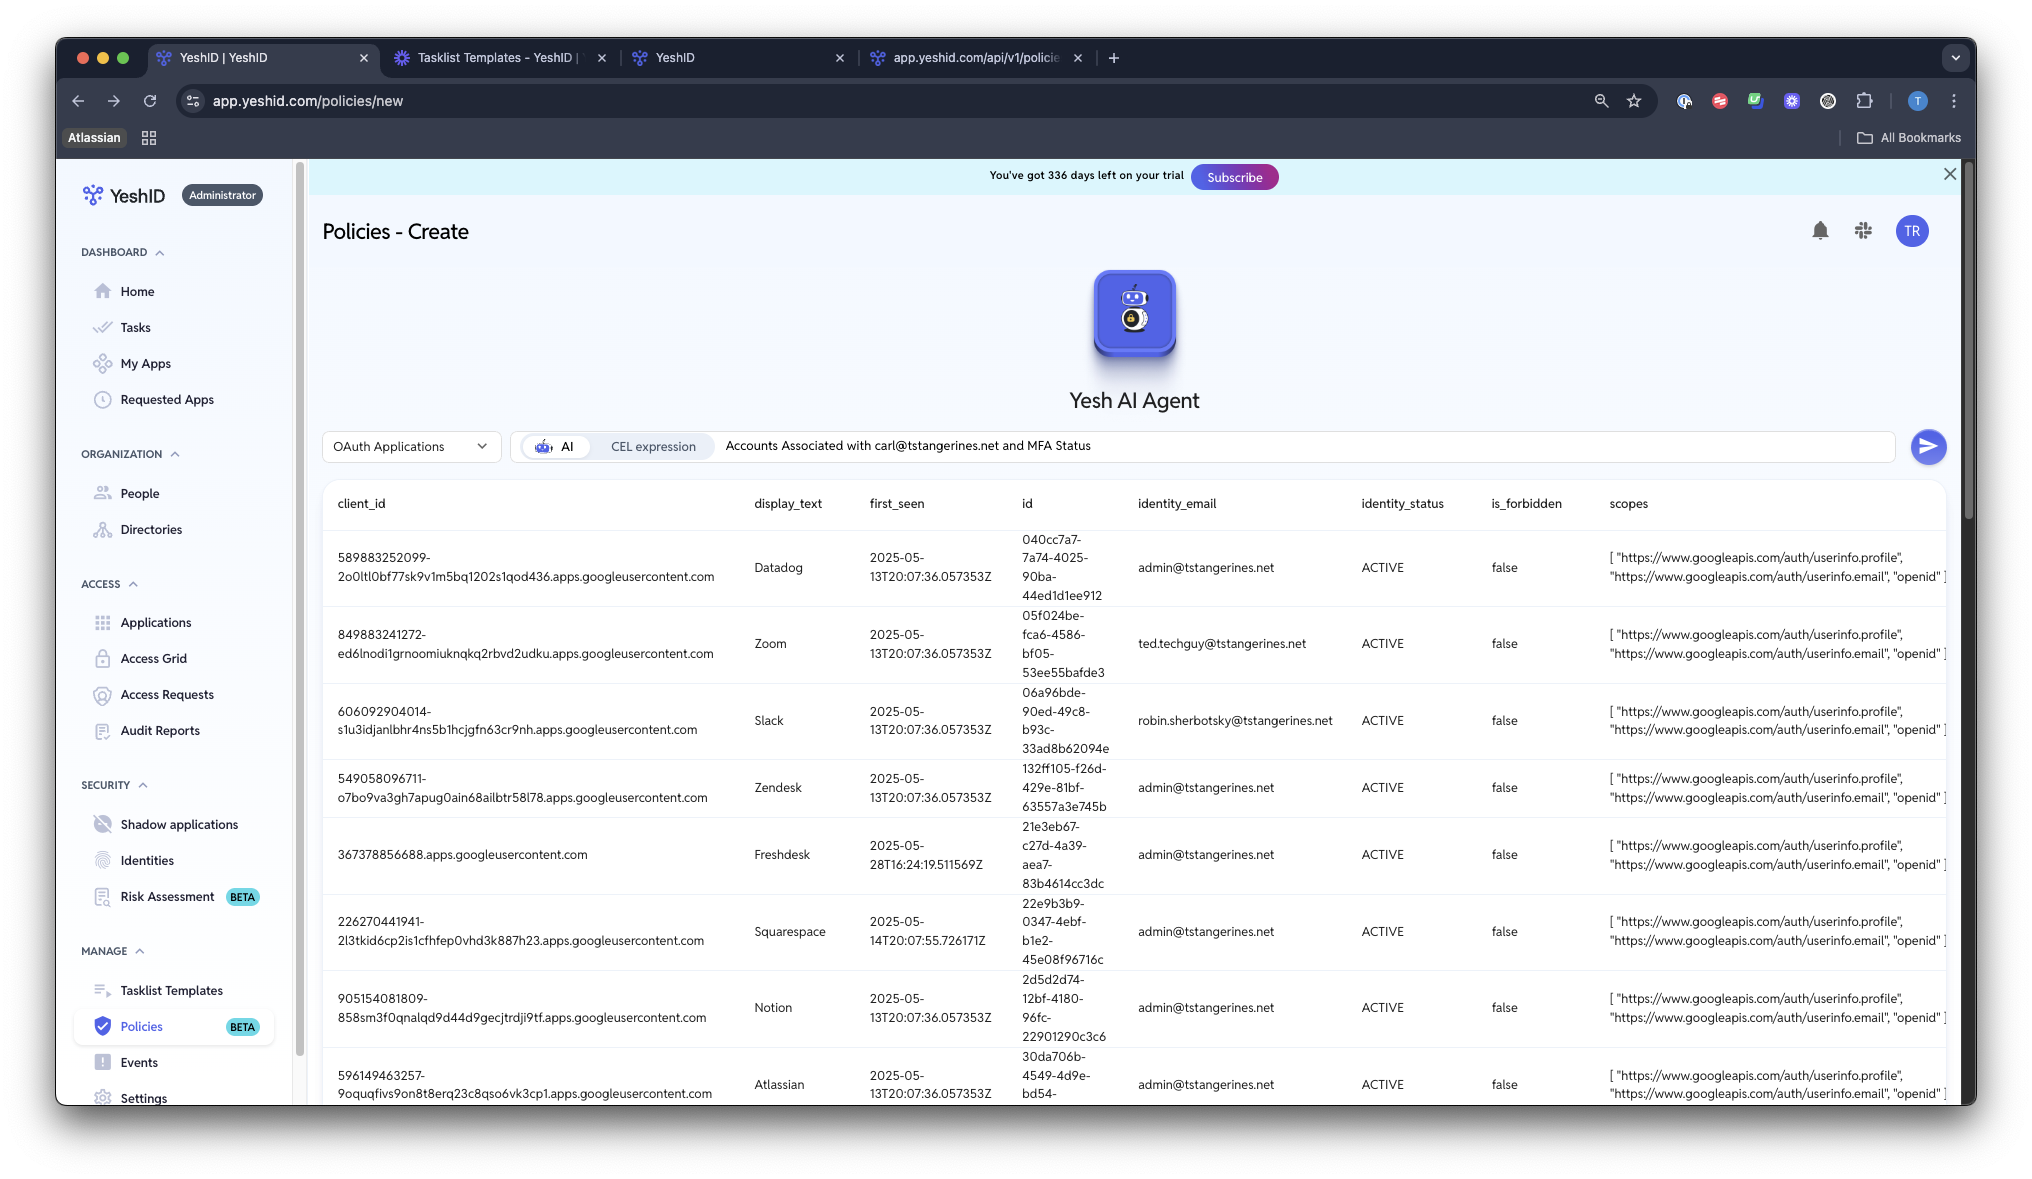Click the Freshdesk row name
Viewport: 2032px width, 1179px height.
pos(781,855)
